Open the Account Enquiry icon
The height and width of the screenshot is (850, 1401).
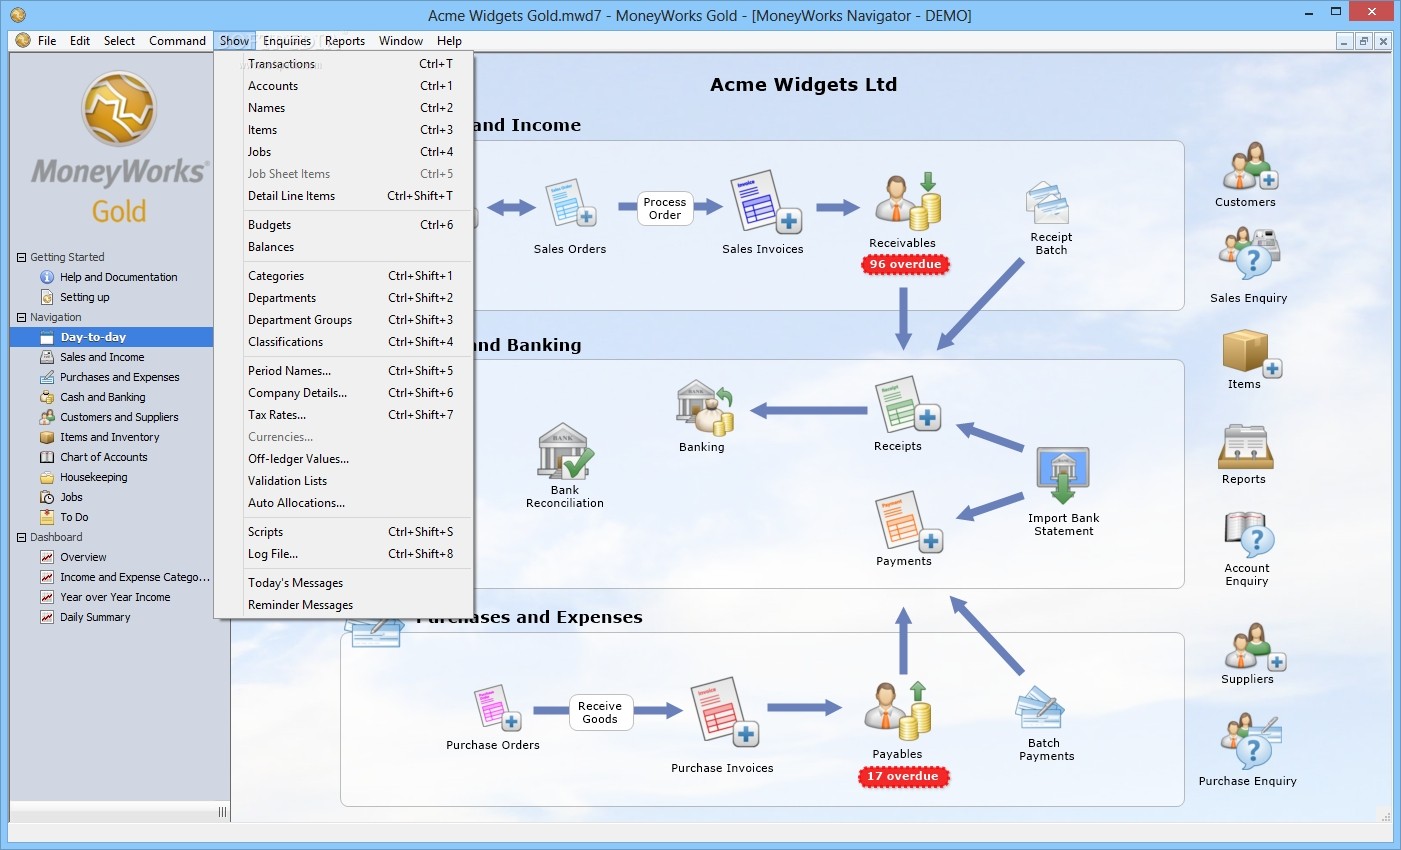coord(1249,534)
